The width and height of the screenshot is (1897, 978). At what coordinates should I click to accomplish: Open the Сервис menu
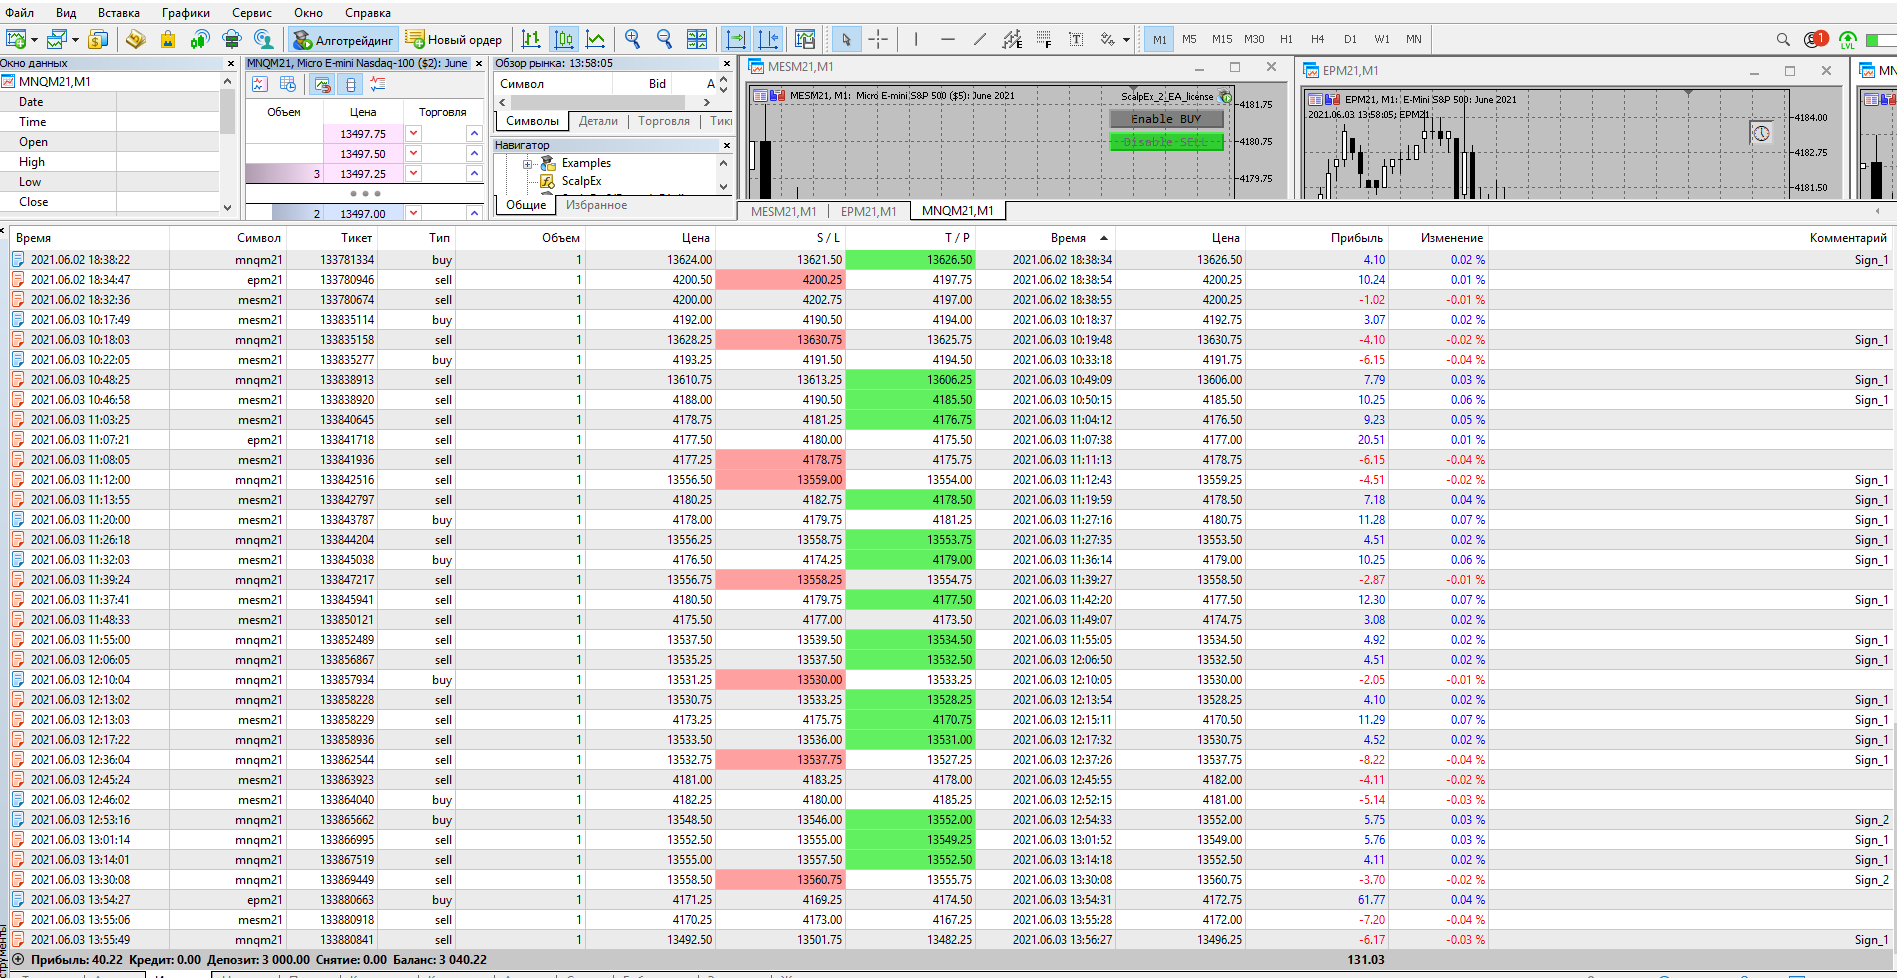tap(251, 13)
